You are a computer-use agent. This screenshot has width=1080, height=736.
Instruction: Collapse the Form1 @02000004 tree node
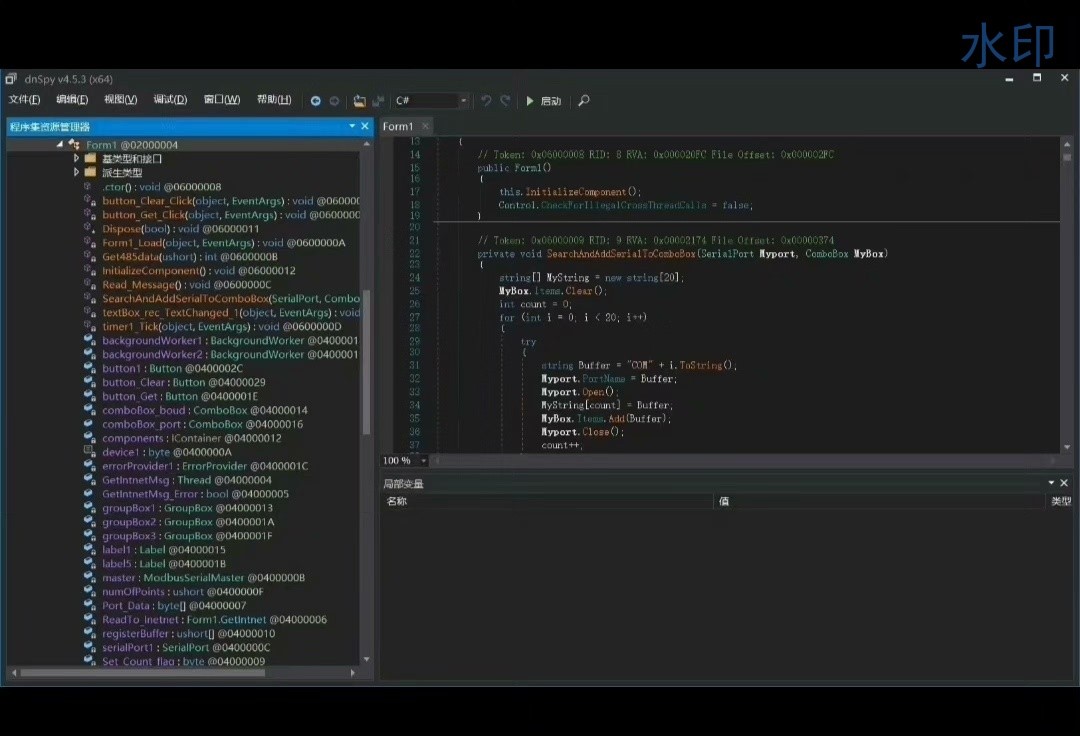click(x=60, y=145)
